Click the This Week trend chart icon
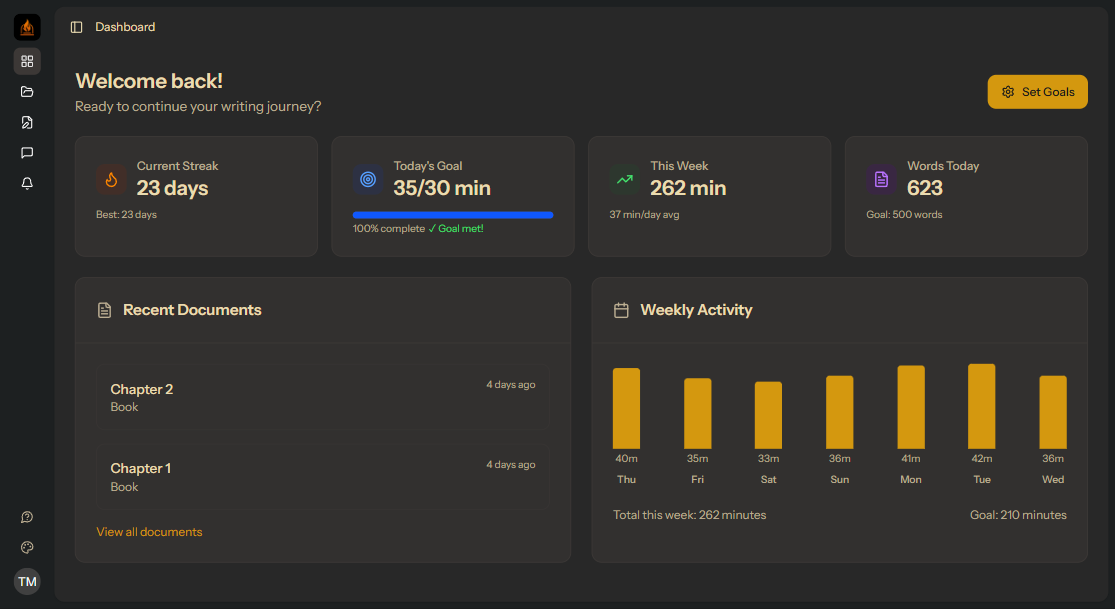Image resolution: width=1115 pixels, height=609 pixels. pos(624,179)
